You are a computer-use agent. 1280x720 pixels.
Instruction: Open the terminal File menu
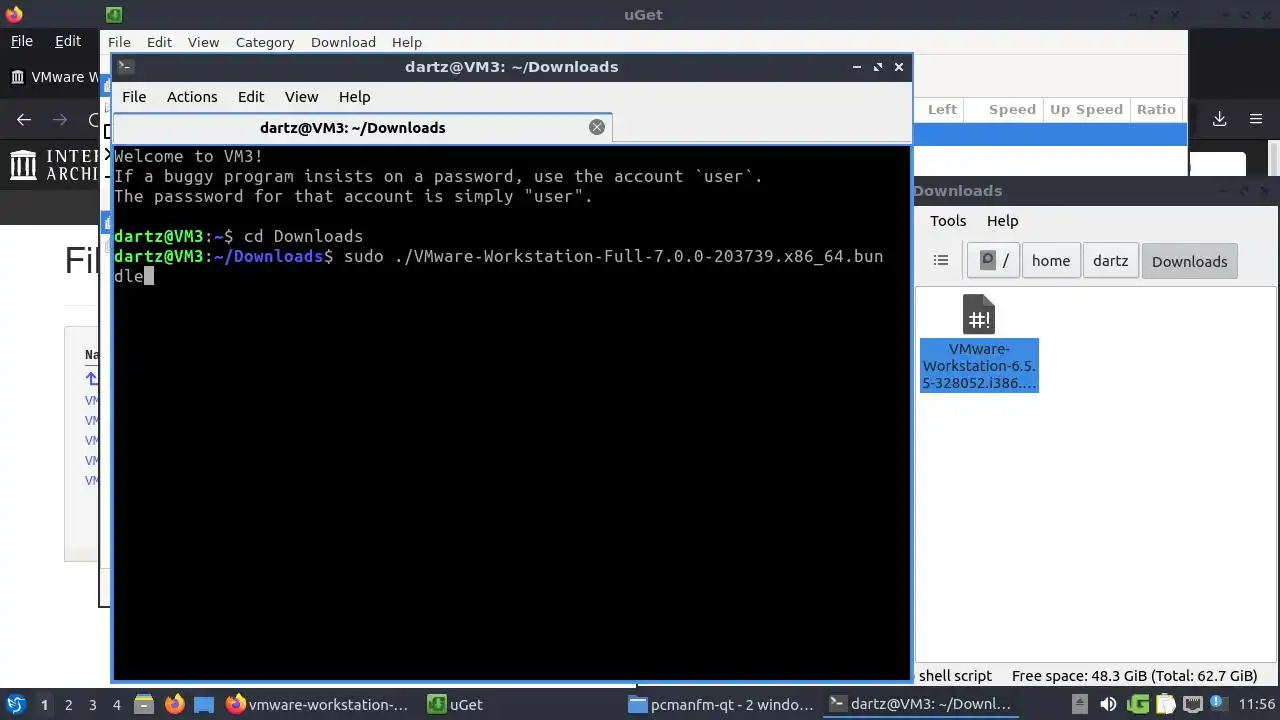(134, 97)
